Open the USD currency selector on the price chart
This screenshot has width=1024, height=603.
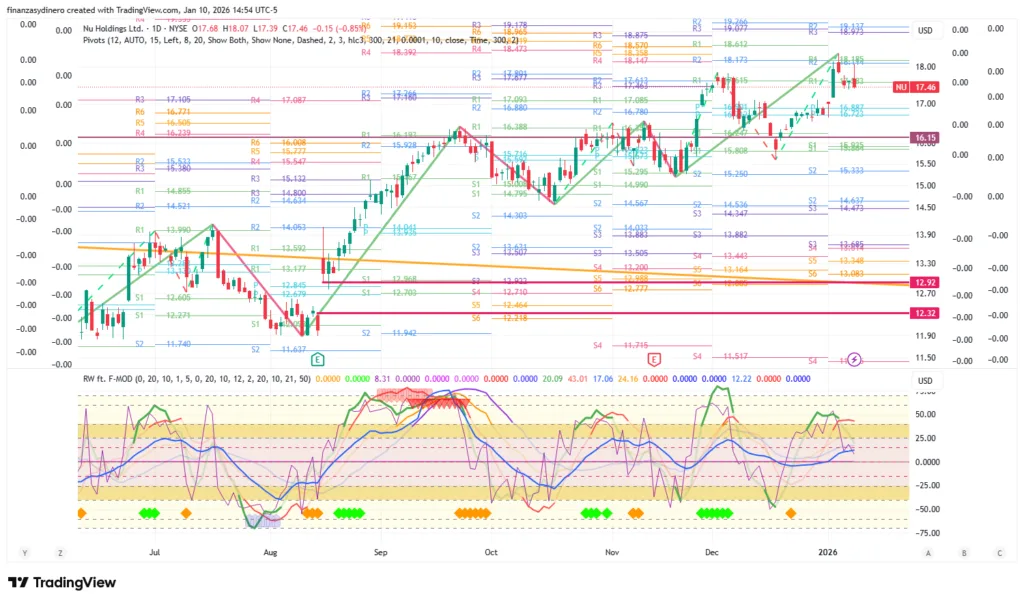tap(925, 31)
